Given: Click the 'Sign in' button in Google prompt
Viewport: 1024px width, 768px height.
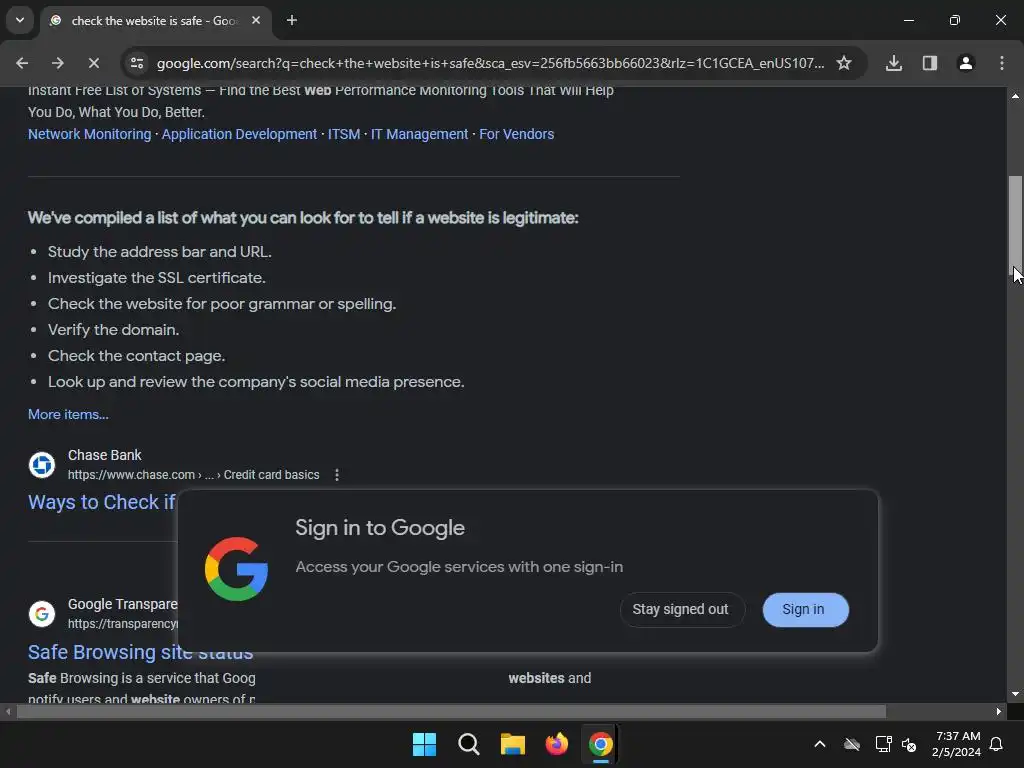Looking at the screenshot, I should (x=805, y=609).
